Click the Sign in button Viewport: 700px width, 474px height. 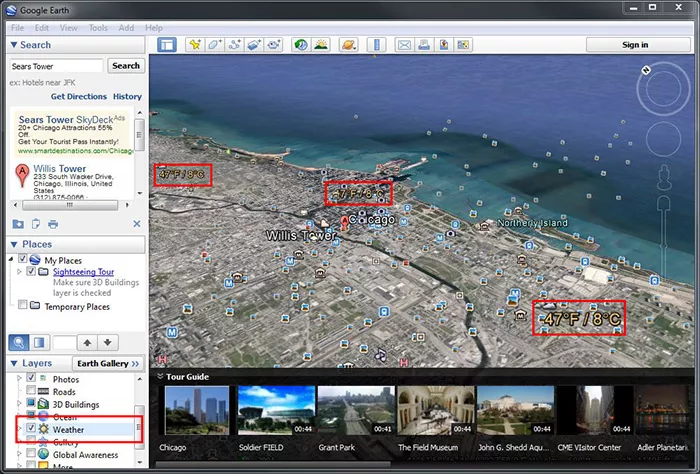point(638,45)
